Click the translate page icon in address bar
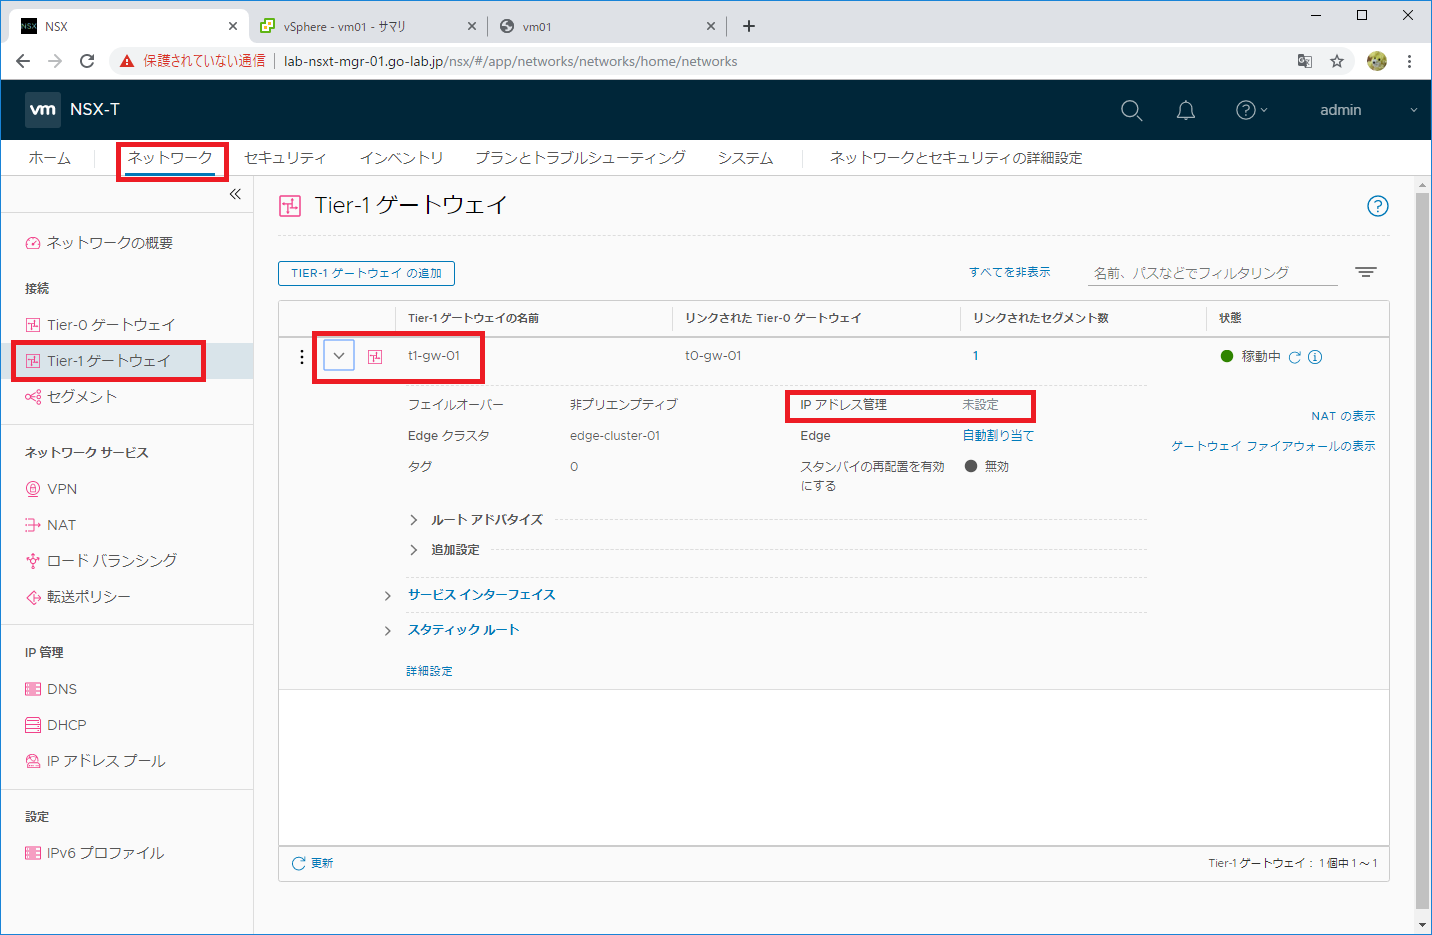This screenshot has width=1432, height=935. tap(1305, 61)
